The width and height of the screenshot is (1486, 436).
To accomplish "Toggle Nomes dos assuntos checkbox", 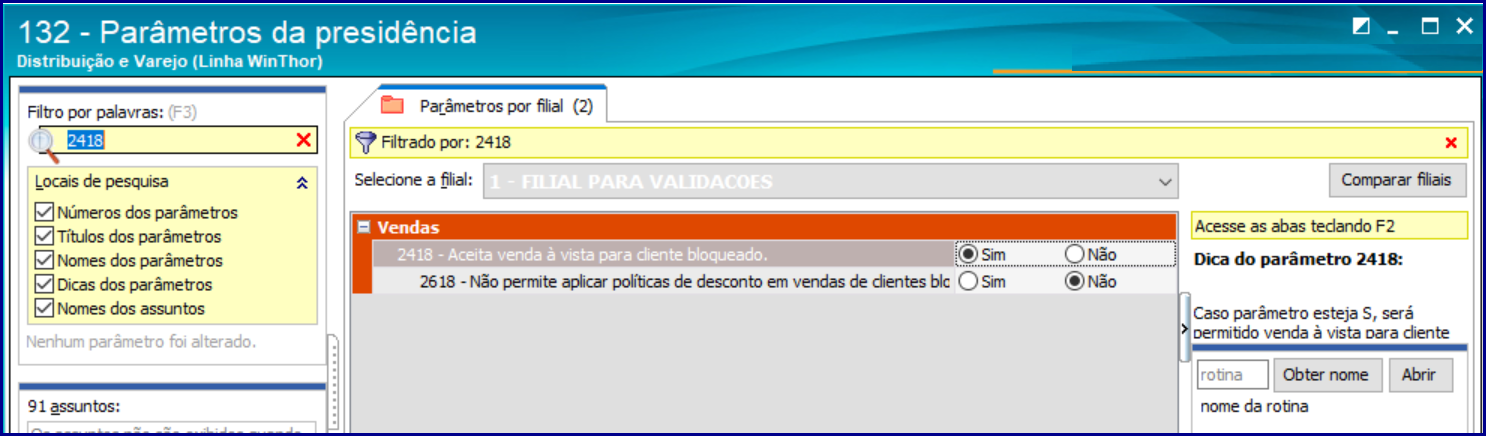I will [44, 308].
